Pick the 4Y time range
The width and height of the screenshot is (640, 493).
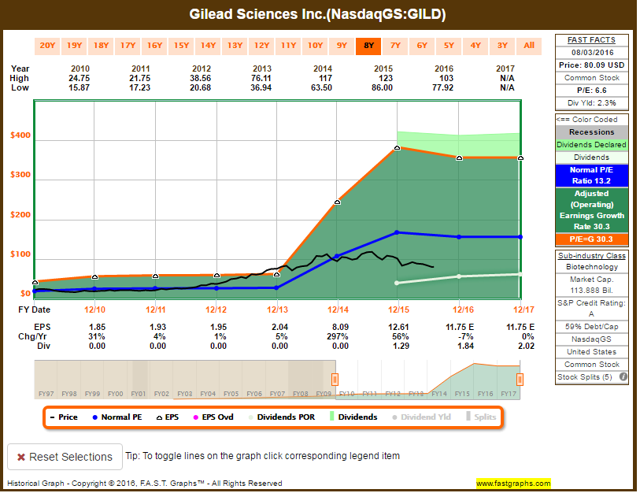click(x=476, y=46)
